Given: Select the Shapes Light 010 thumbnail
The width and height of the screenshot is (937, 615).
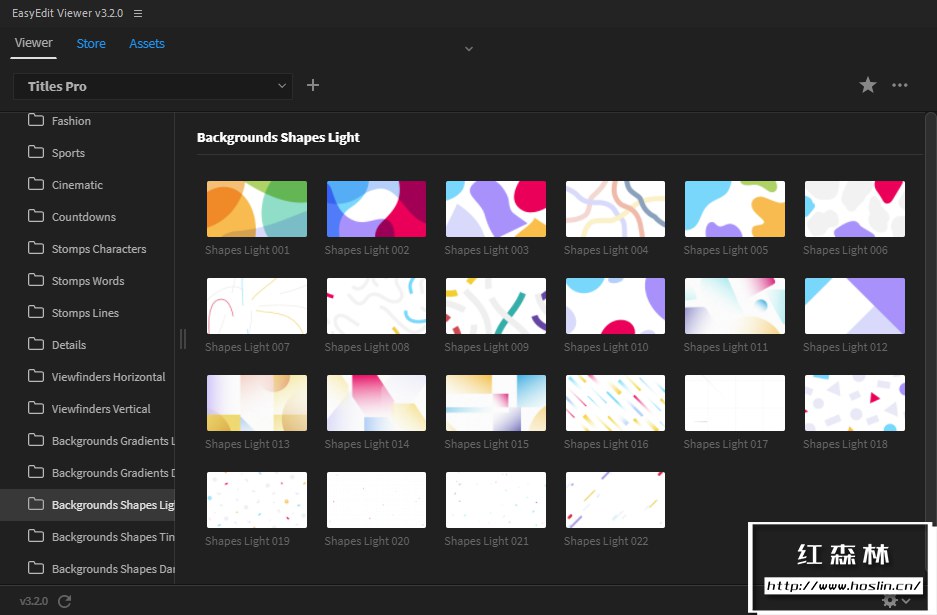Looking at the screenshot, I should [x=616, y=306].
